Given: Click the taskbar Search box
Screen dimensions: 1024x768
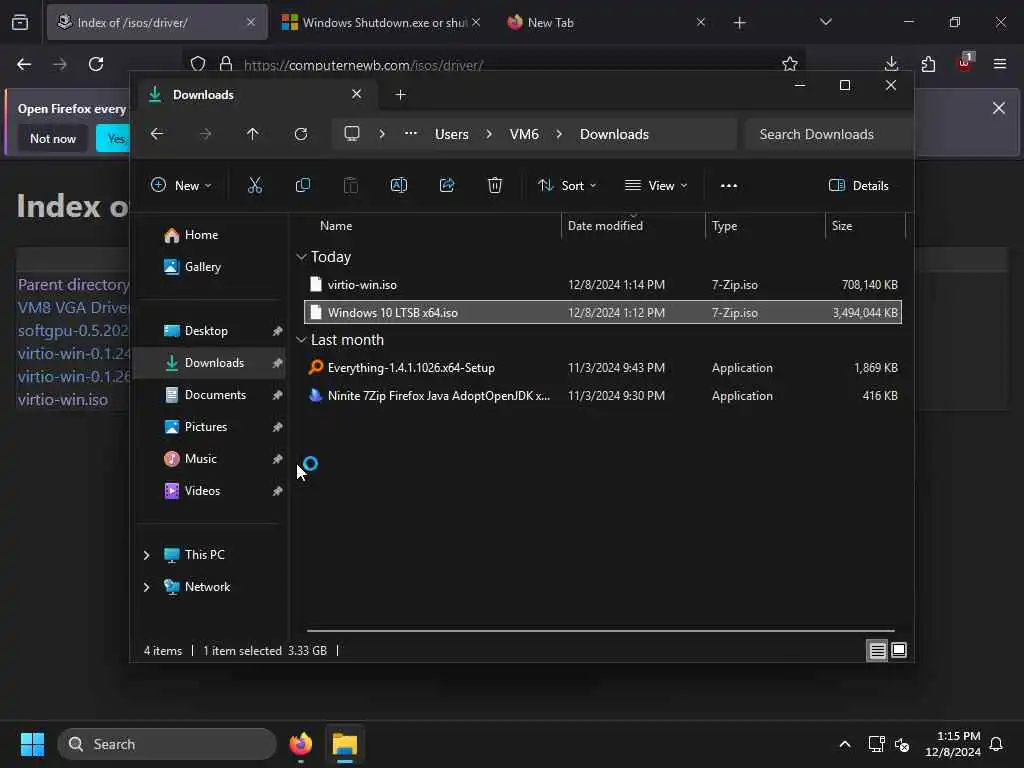Looking at the screenshot, I should (167, 744).
